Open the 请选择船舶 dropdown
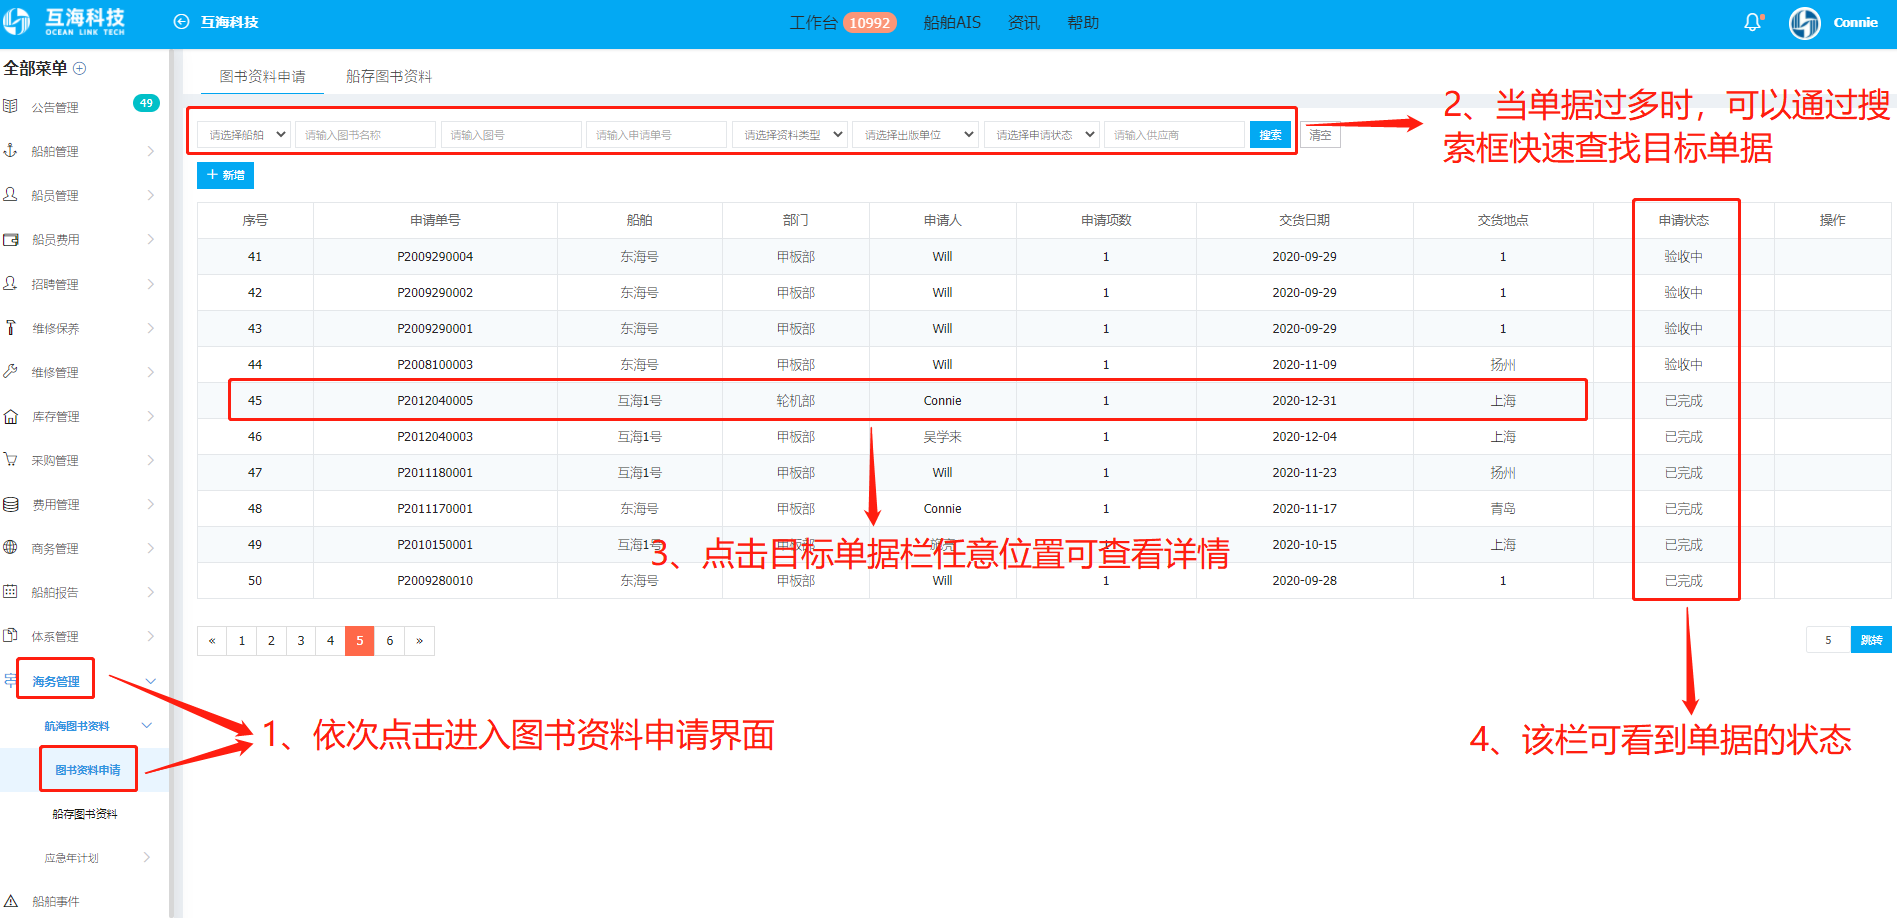1897x918 pixels. (244, 135)
